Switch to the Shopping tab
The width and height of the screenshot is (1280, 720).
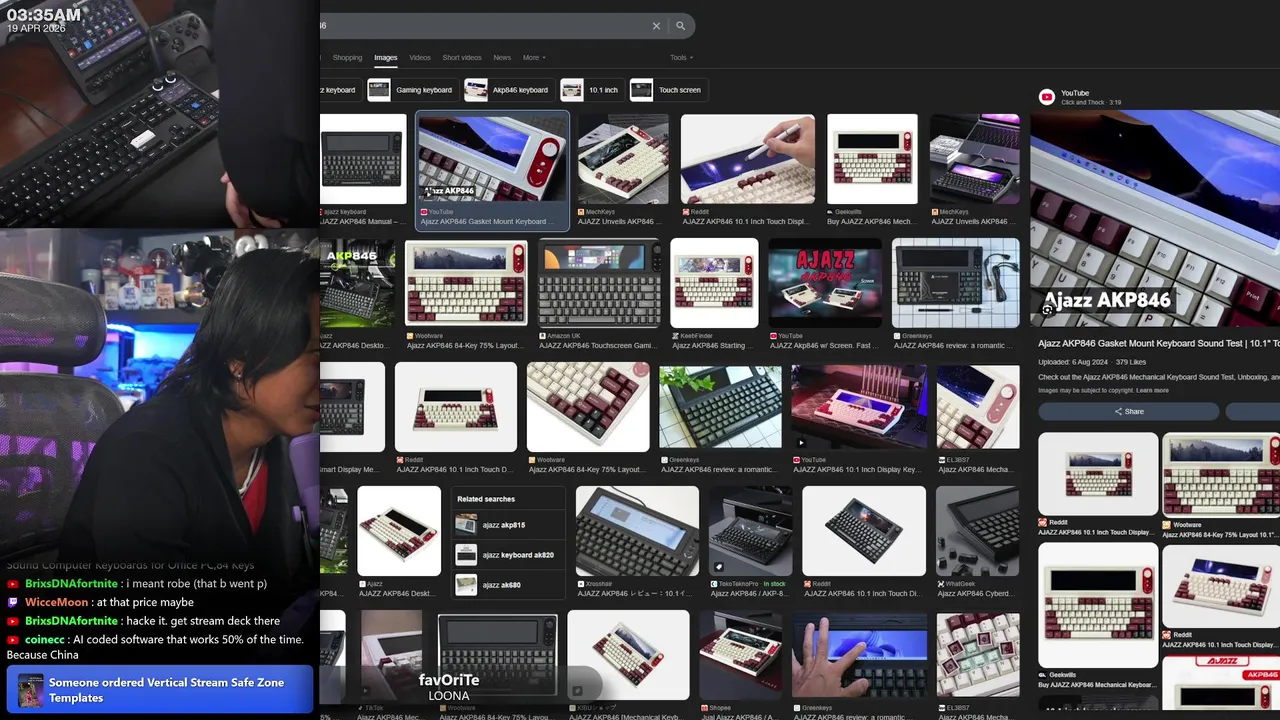click(x=347, y=58)
